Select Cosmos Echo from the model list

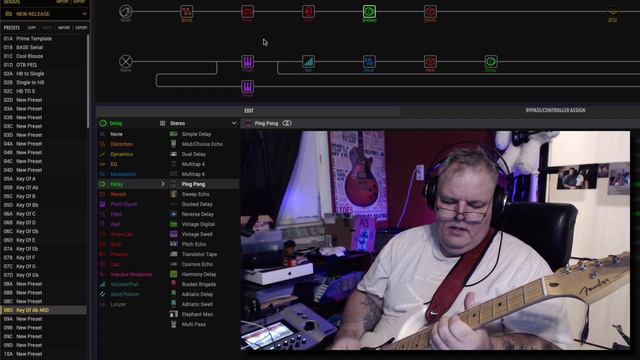coord(197,264)
